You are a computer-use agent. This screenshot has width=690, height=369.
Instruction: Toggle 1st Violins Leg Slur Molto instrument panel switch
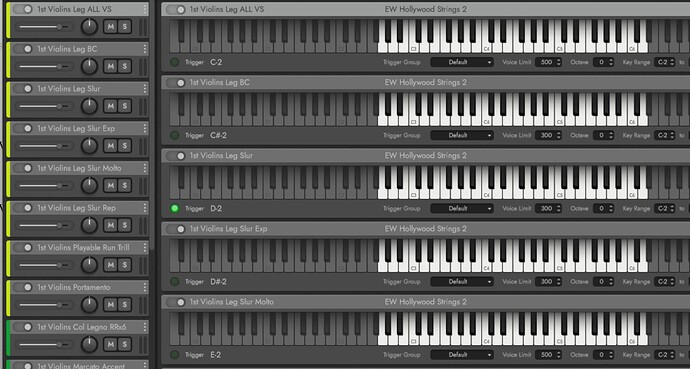pos(176,302)
